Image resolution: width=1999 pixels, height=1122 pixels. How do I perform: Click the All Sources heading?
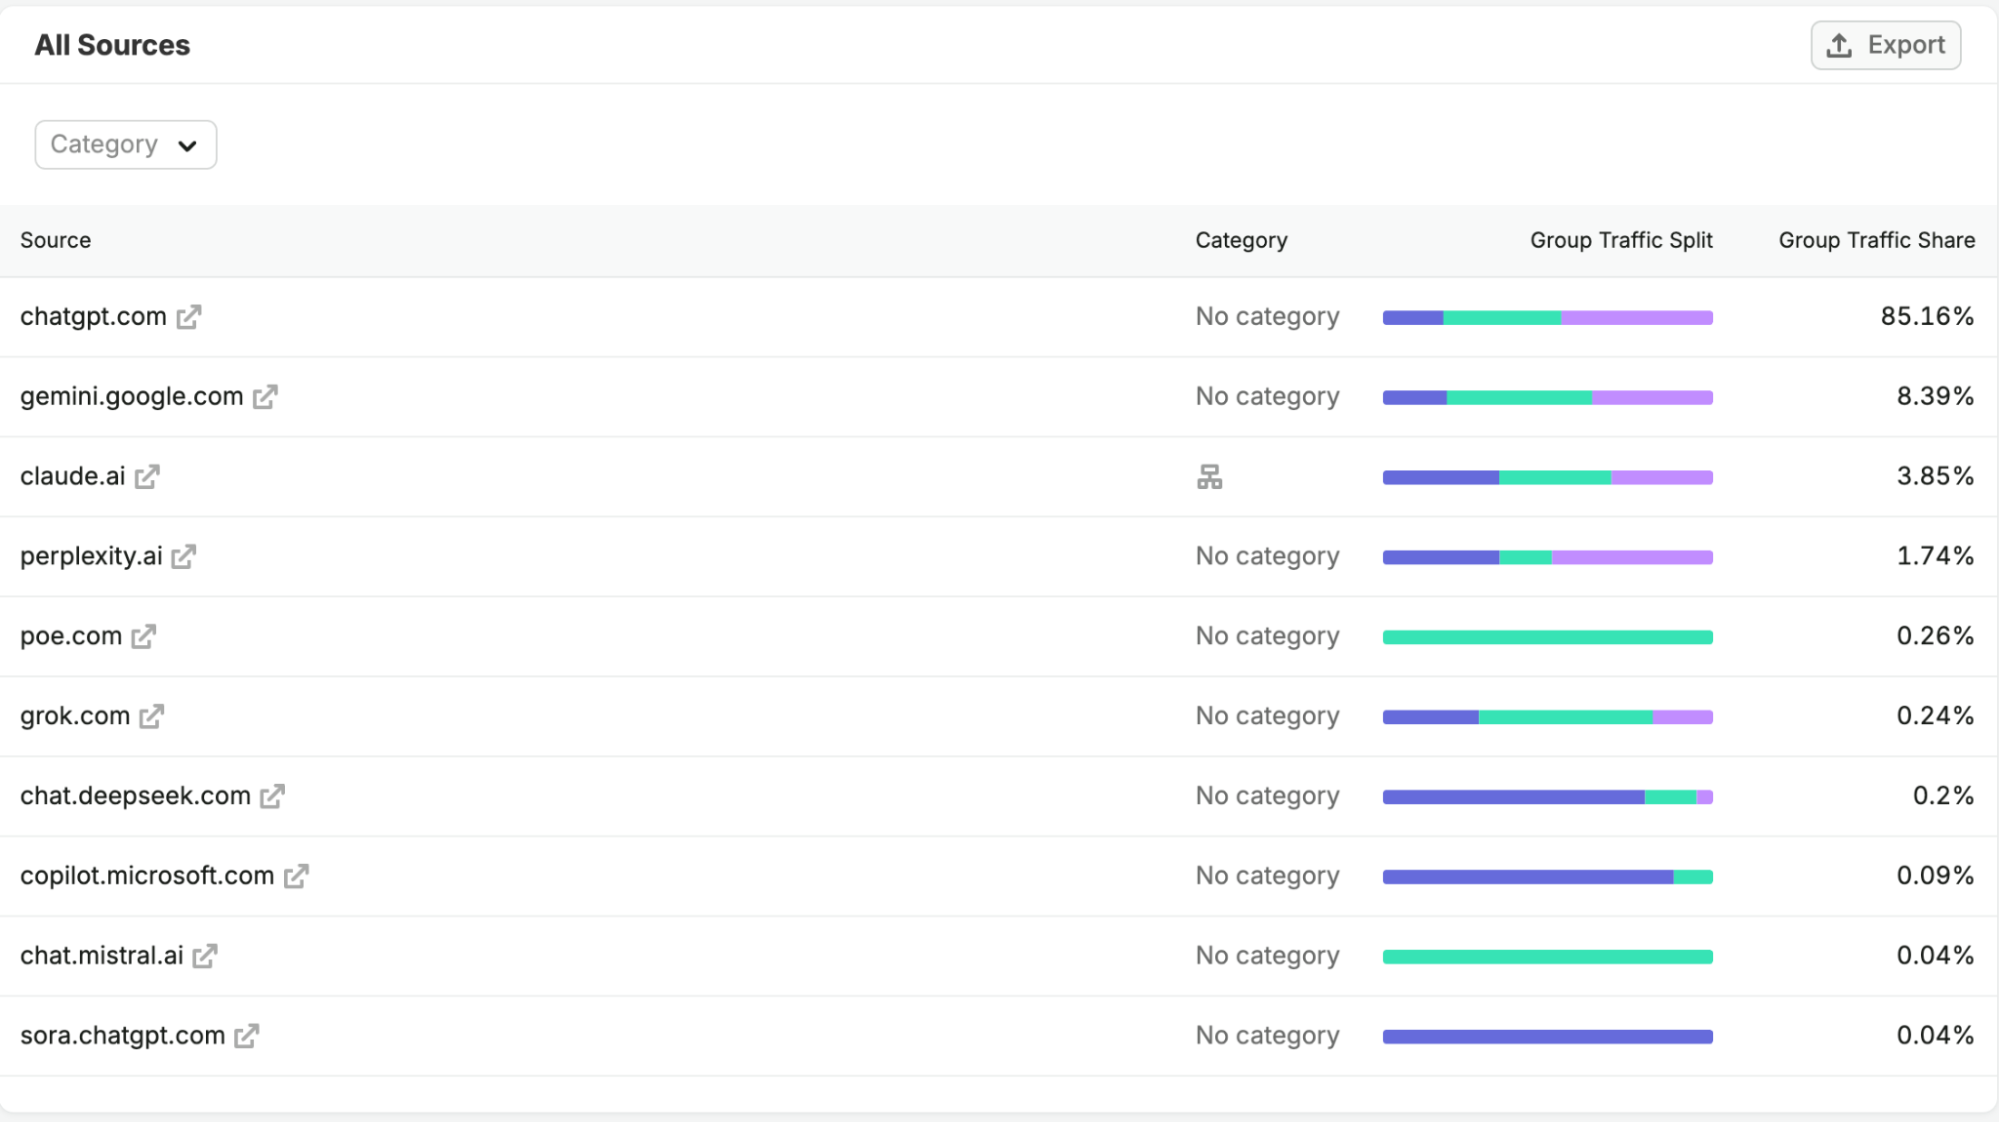click(112, 45)
